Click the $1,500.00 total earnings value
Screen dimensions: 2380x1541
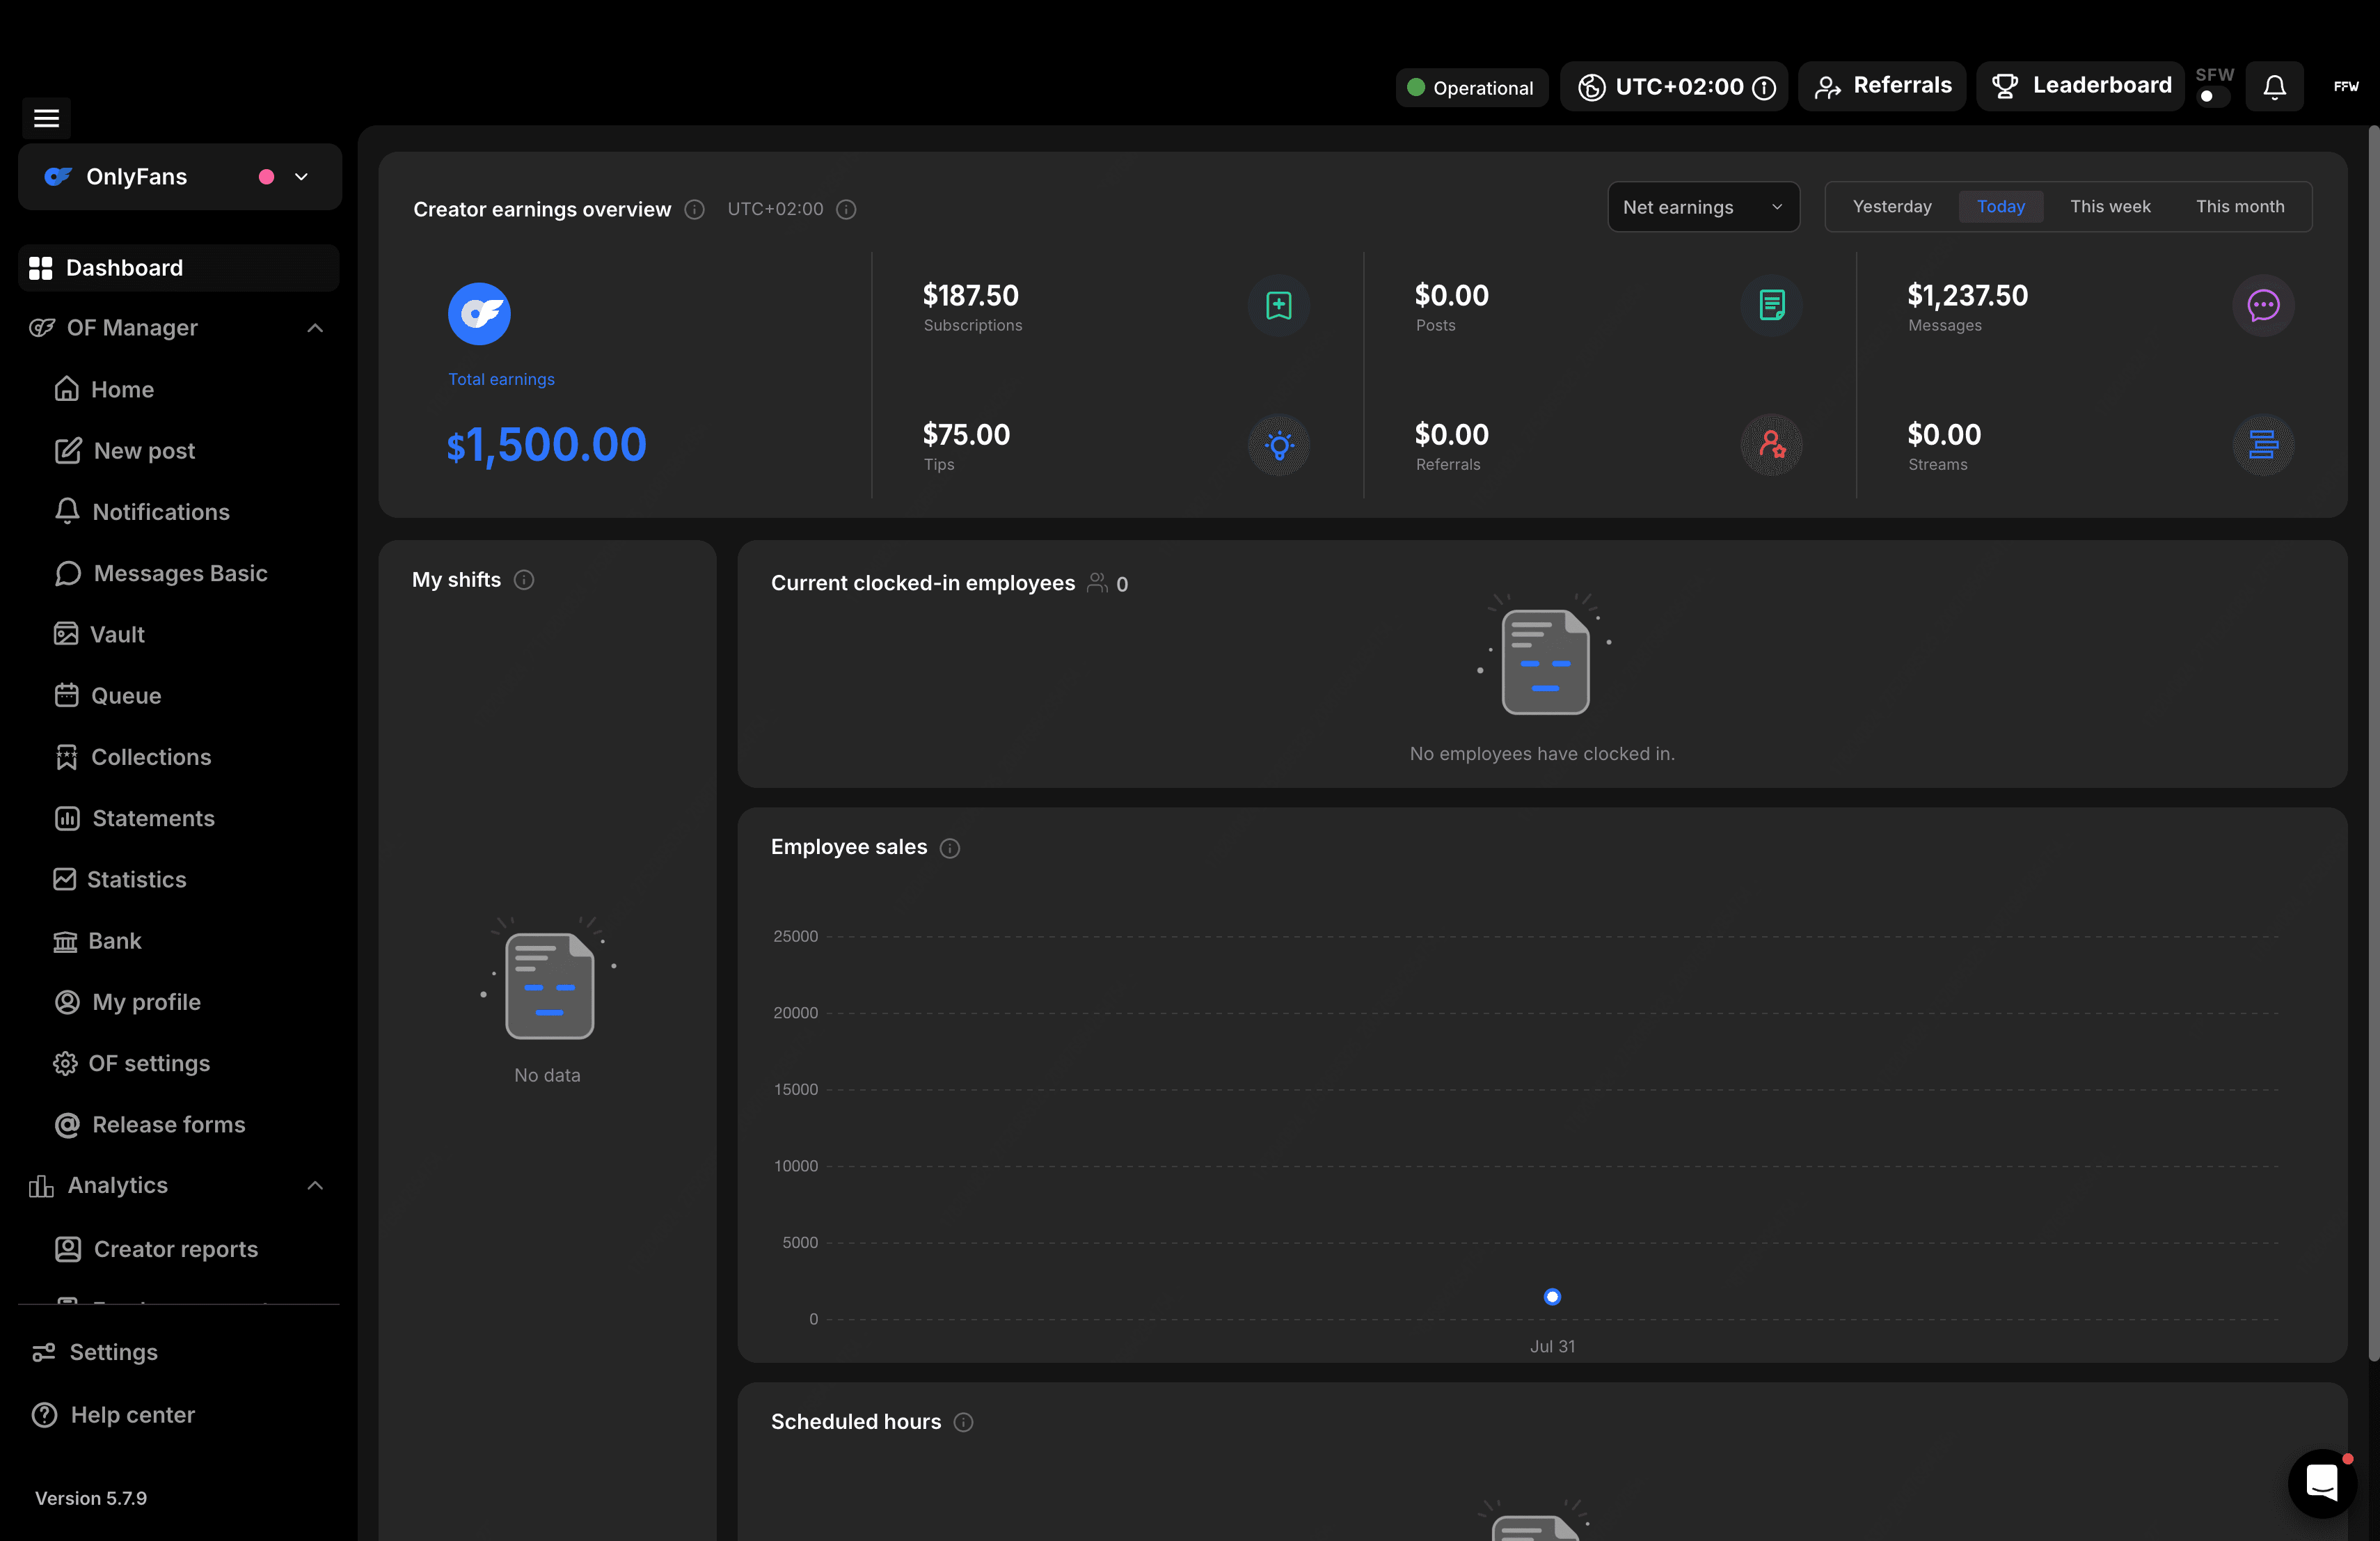[546, 445]
